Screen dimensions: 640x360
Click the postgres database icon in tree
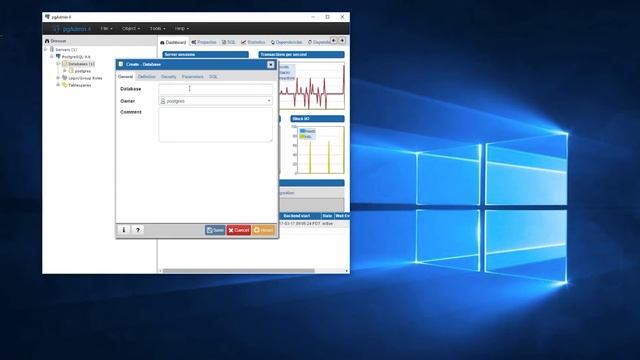click(x=71, y=71)
